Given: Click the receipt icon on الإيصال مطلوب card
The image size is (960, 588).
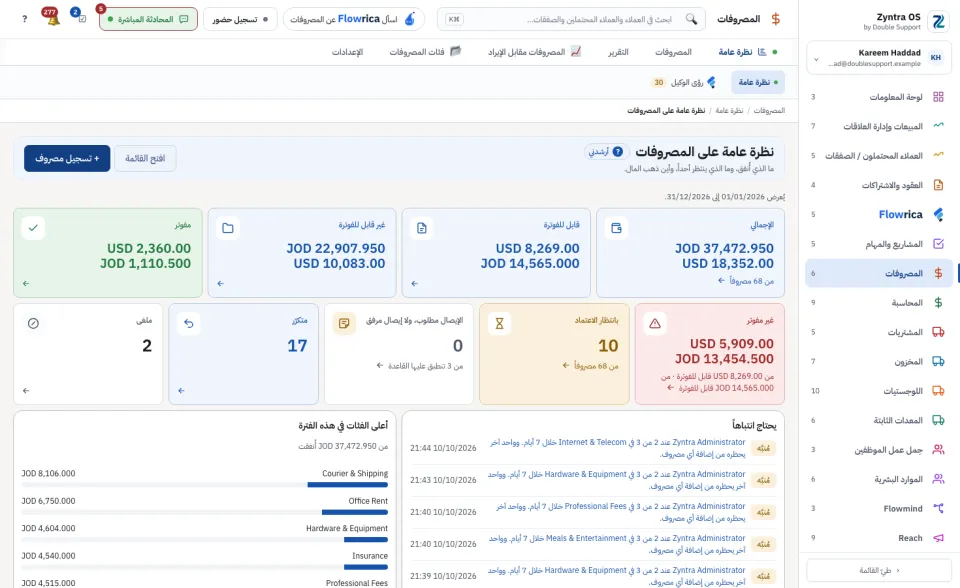Looking at the screenshot, I should point(344,323).
